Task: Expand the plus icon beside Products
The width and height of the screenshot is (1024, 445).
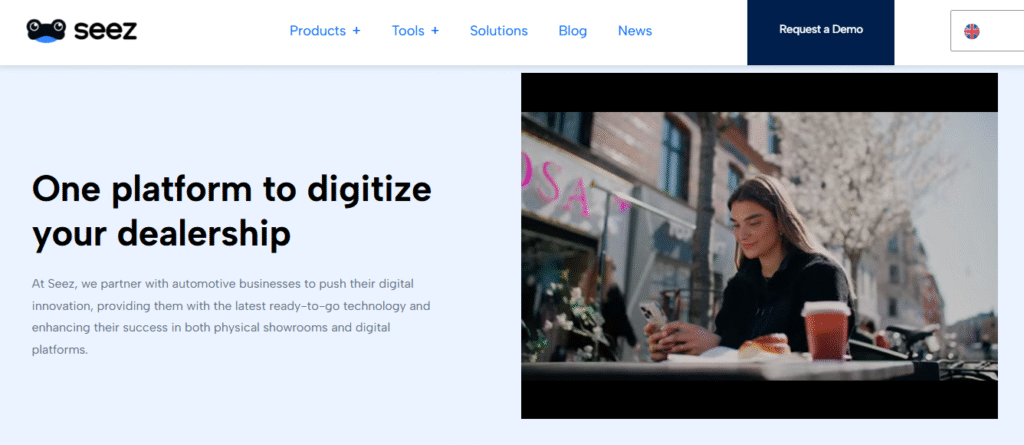Action: [356, 31]
